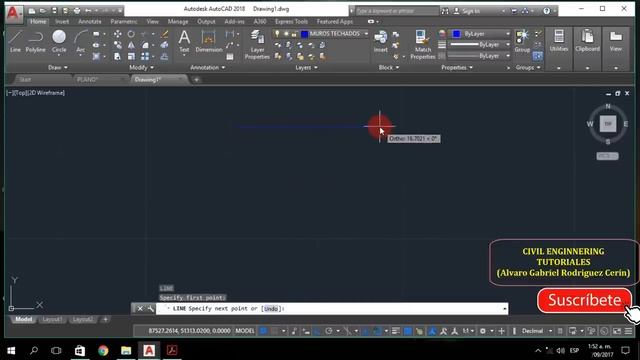Select the Circle tool
The width and height of the screenshot is (640, 360).
59,42
